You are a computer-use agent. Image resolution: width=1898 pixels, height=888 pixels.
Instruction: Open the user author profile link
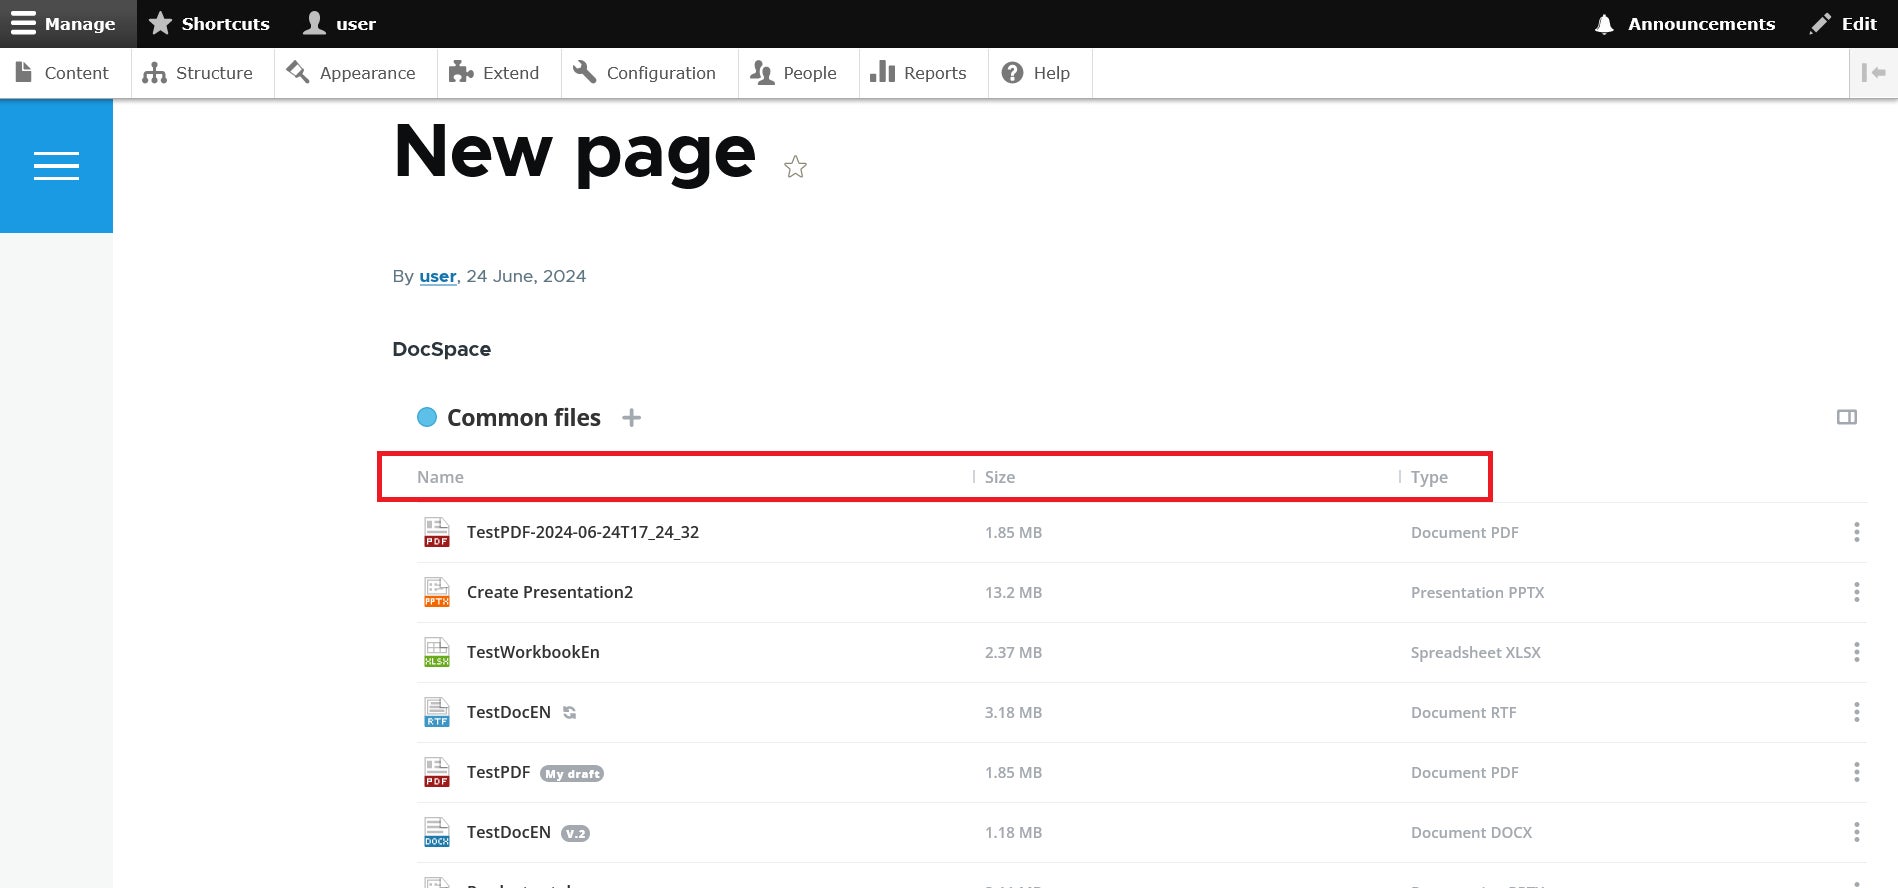point(438,276)
